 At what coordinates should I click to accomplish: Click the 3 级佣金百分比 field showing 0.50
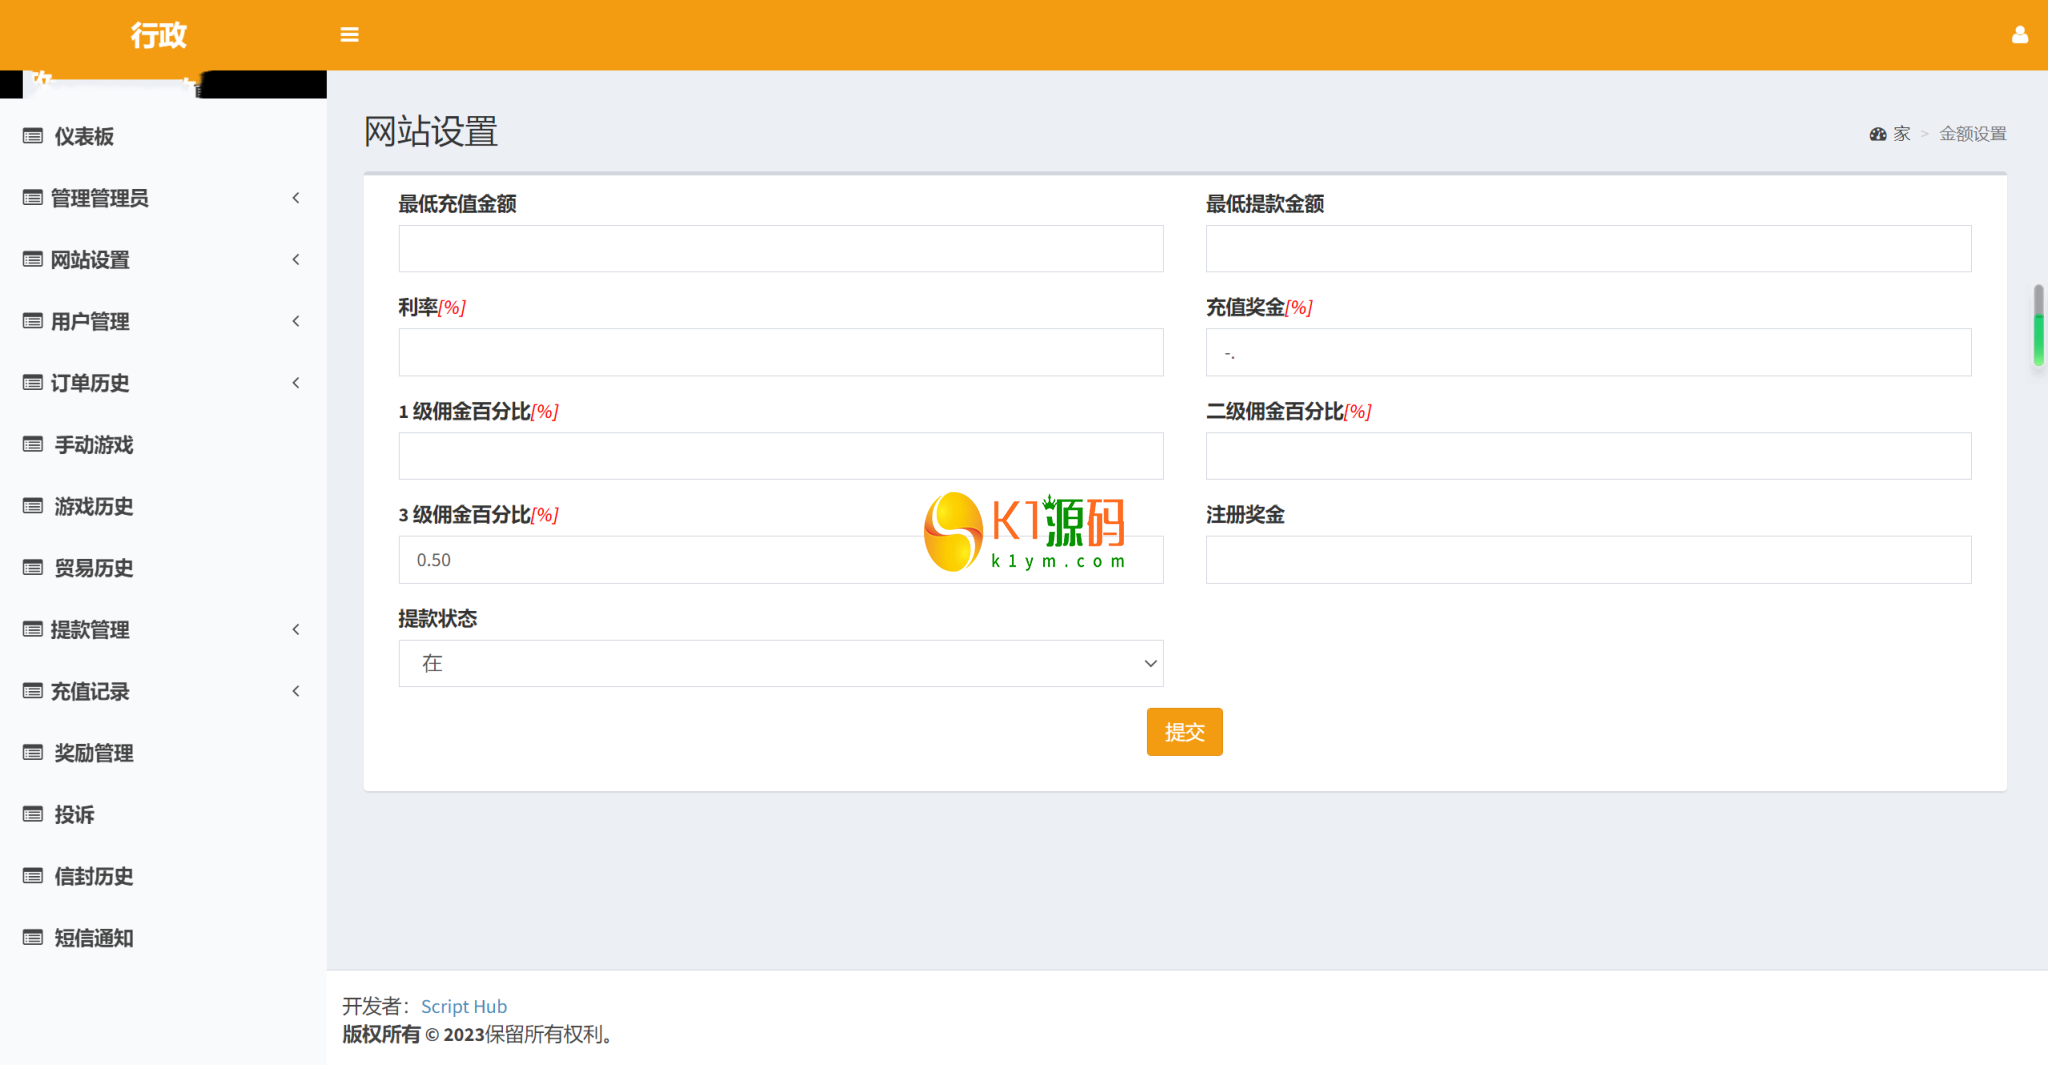781,560
